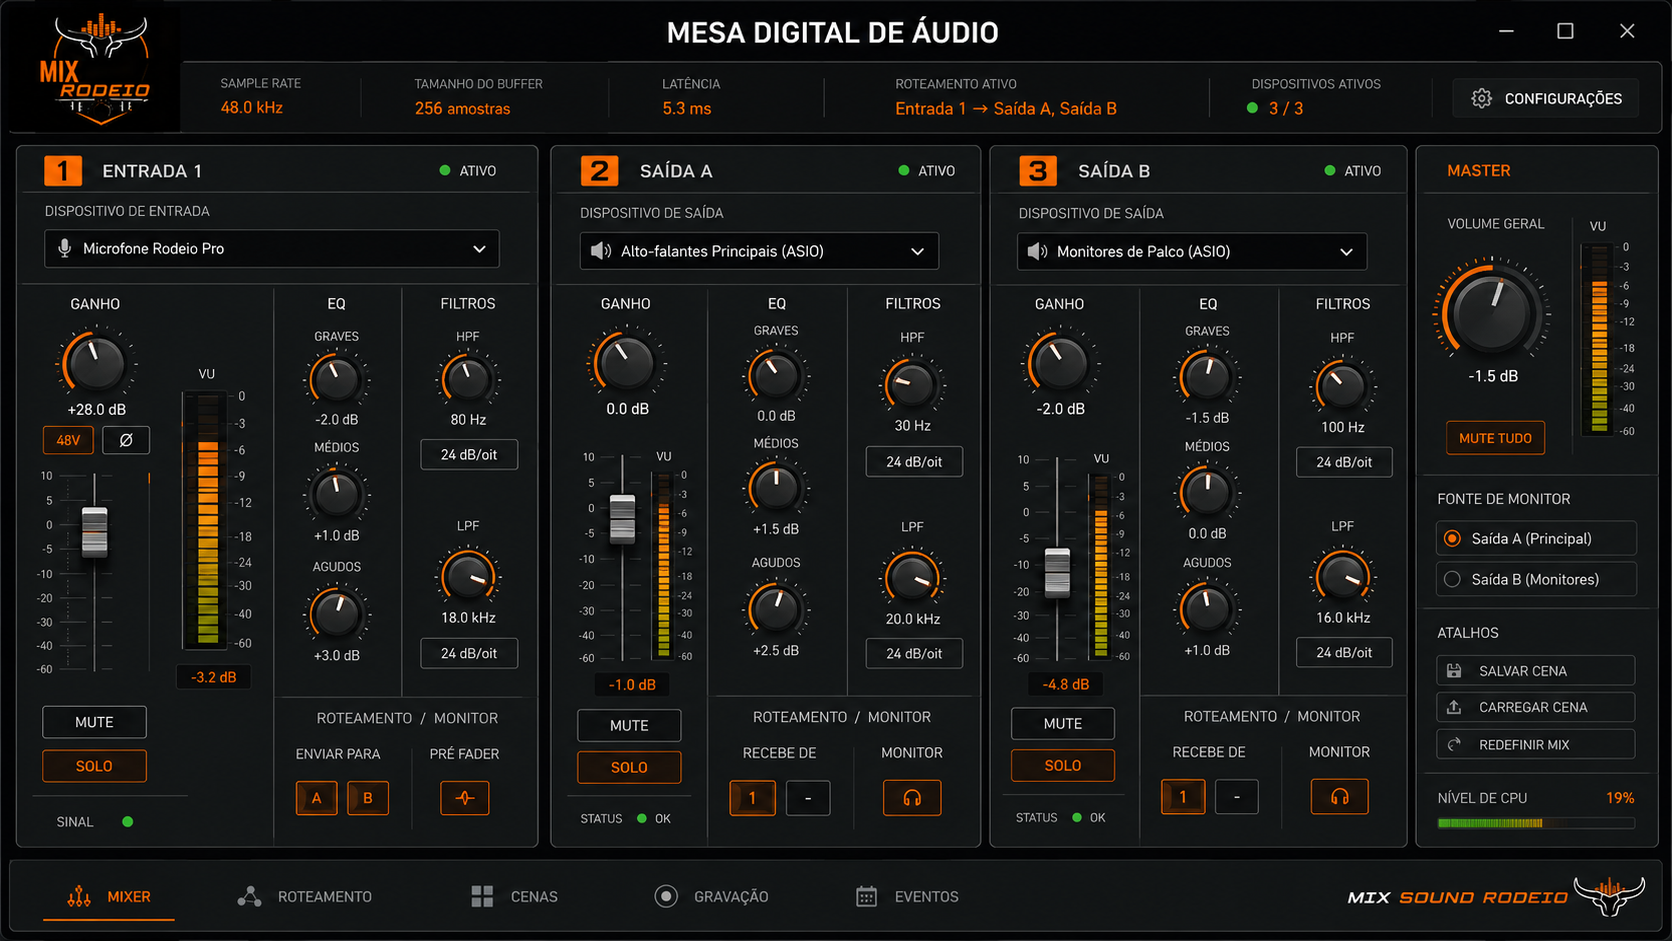The height and width of the screenshot is (941, 1672).
Task: Click the Entrada 1 HPF 80 Hz knob
Action: (467, 379)
